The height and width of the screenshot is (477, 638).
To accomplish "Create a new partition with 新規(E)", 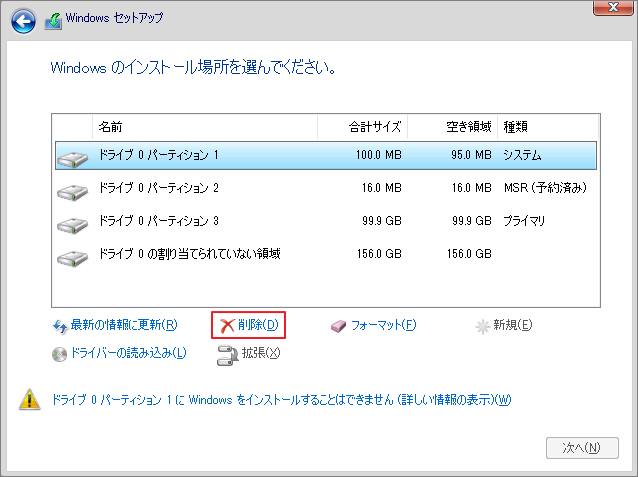I will 512,325.
